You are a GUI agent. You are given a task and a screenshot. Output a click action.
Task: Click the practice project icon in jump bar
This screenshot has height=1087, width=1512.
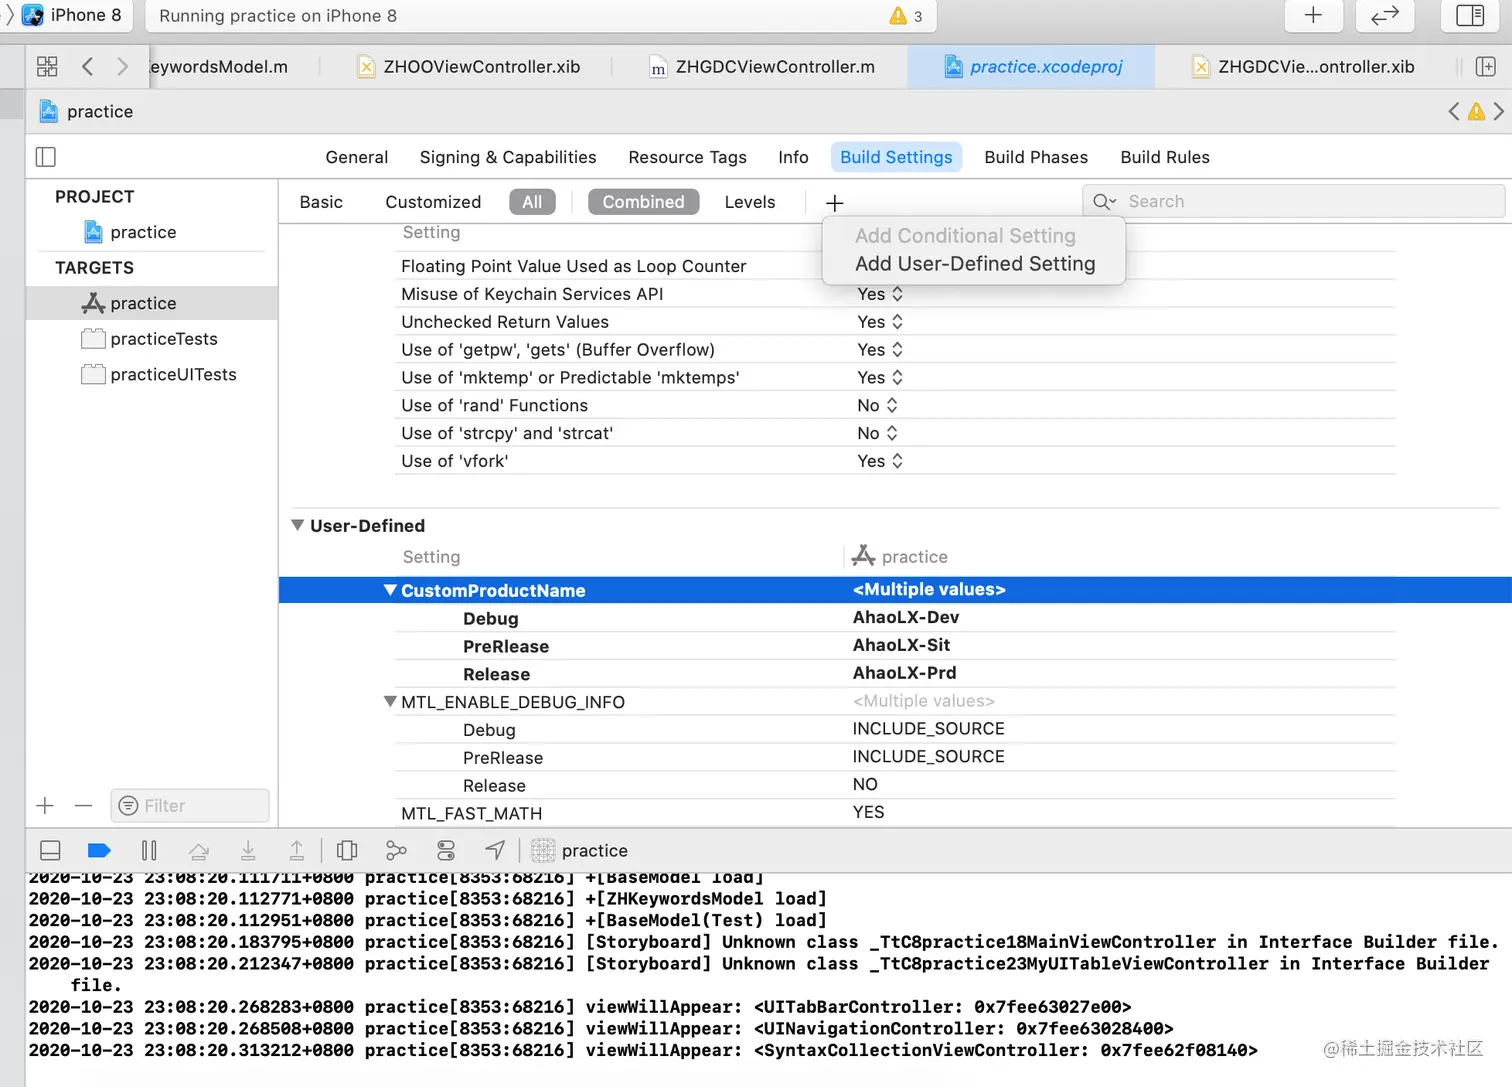coord(48,112)
